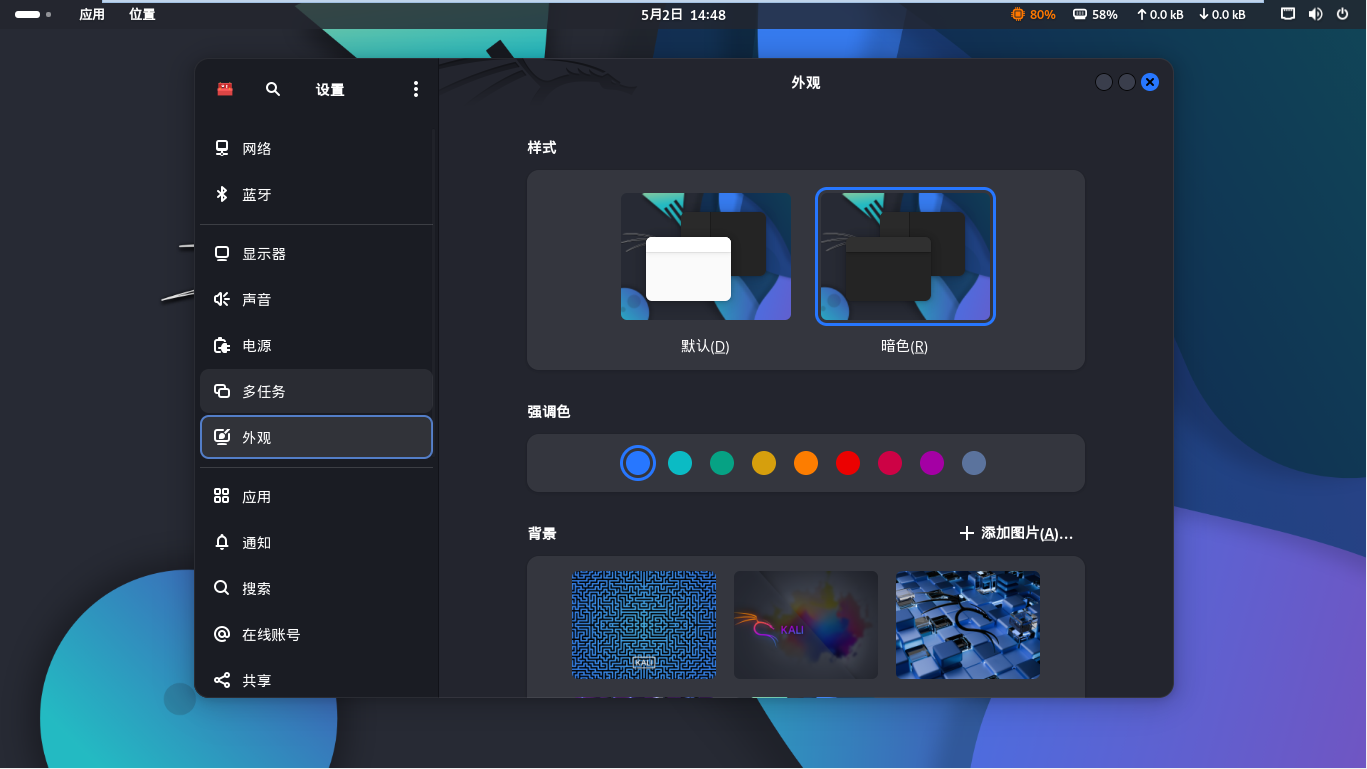Select the 外观 appearance icon
Screen dimensions: 1367x769
click(222, 437)
